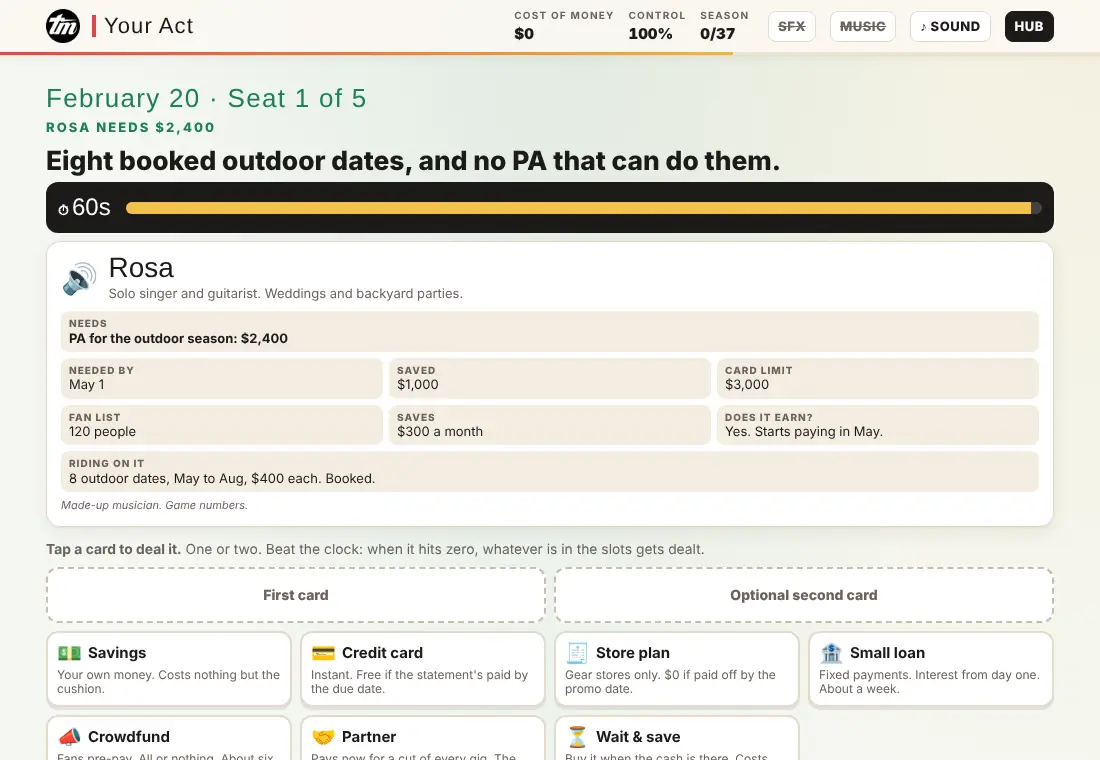The image size is (1100, 760).
Task: Click the FAN LIST 120 people field
Action: coord(222,425)
